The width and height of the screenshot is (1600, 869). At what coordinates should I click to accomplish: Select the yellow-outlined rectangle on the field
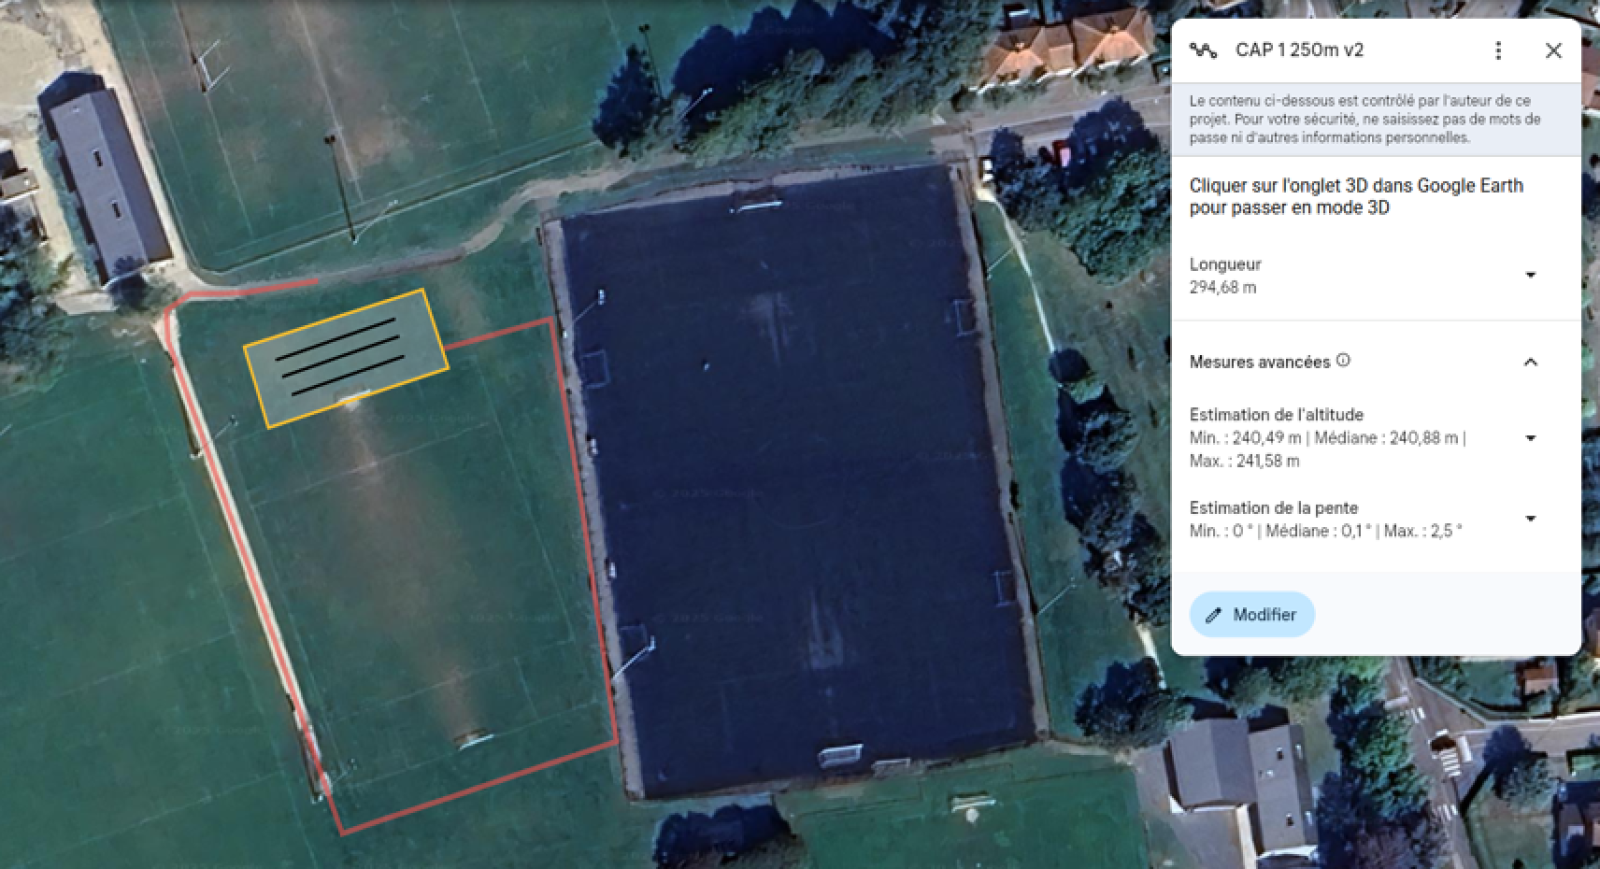[x=346, y=358]
